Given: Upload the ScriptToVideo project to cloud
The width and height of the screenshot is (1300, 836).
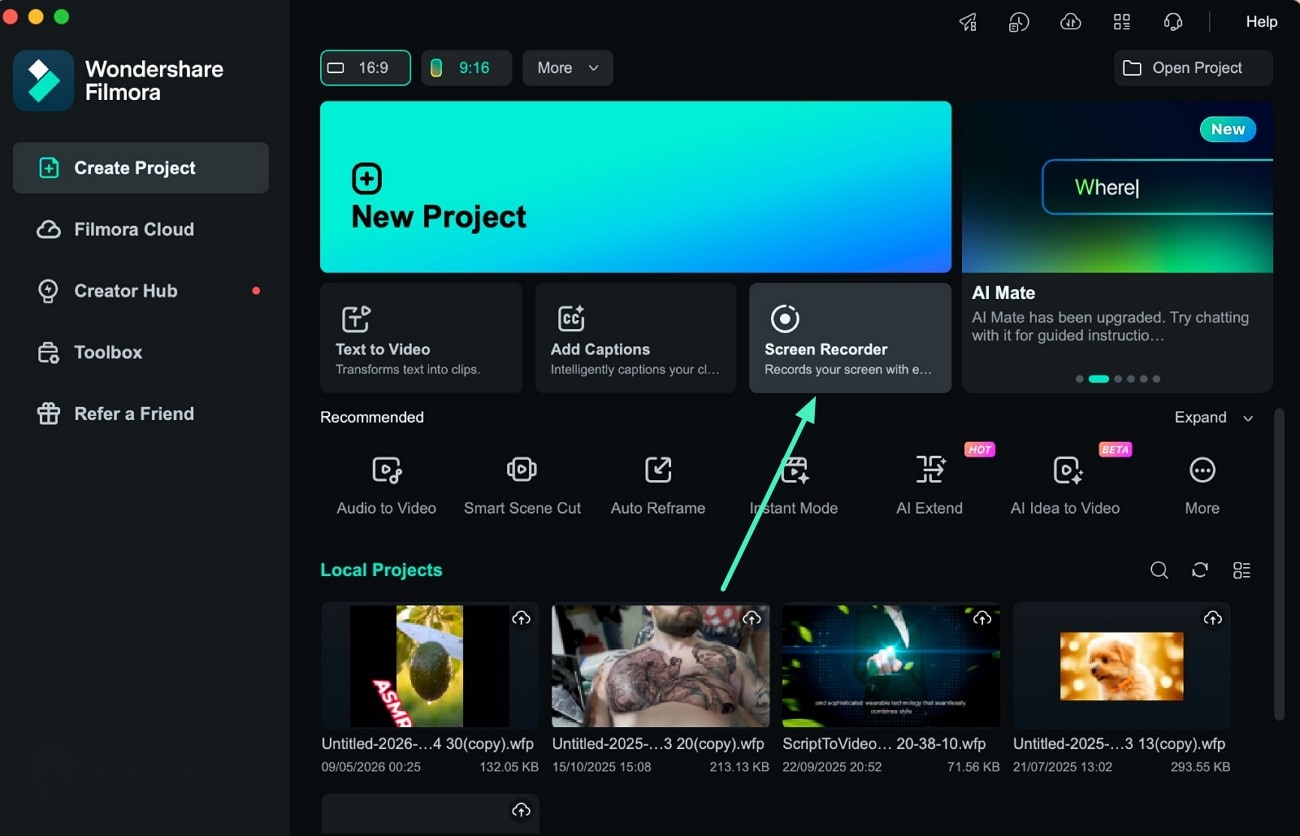Looking at the screenshot, I should [x=982, y=619].
